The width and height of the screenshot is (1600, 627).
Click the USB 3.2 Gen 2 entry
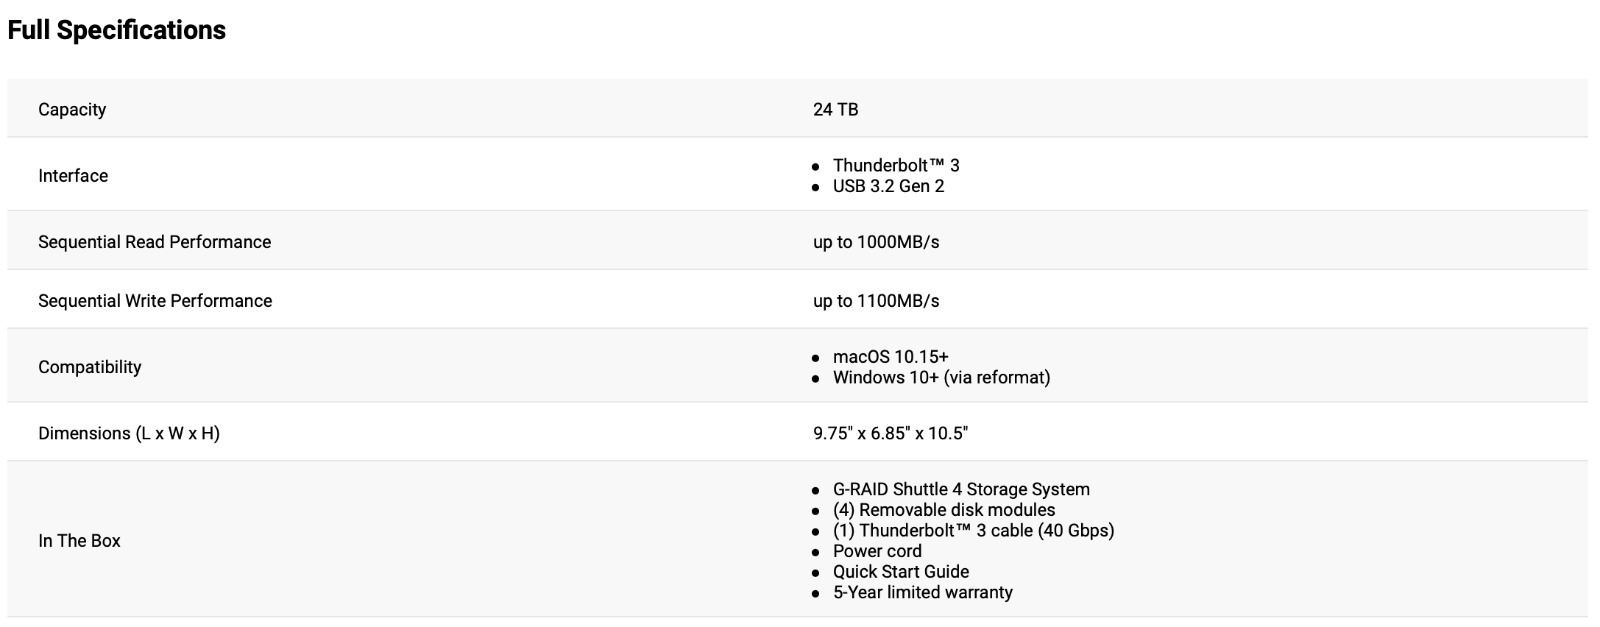pos(888,186)
